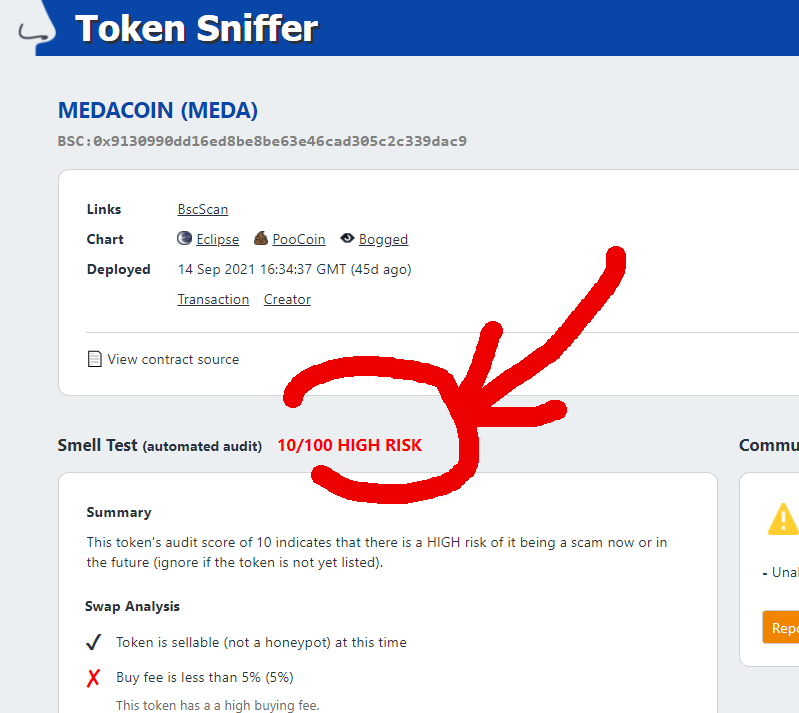
Task: Open the BscScan link
Action: [x=203, y=209]
